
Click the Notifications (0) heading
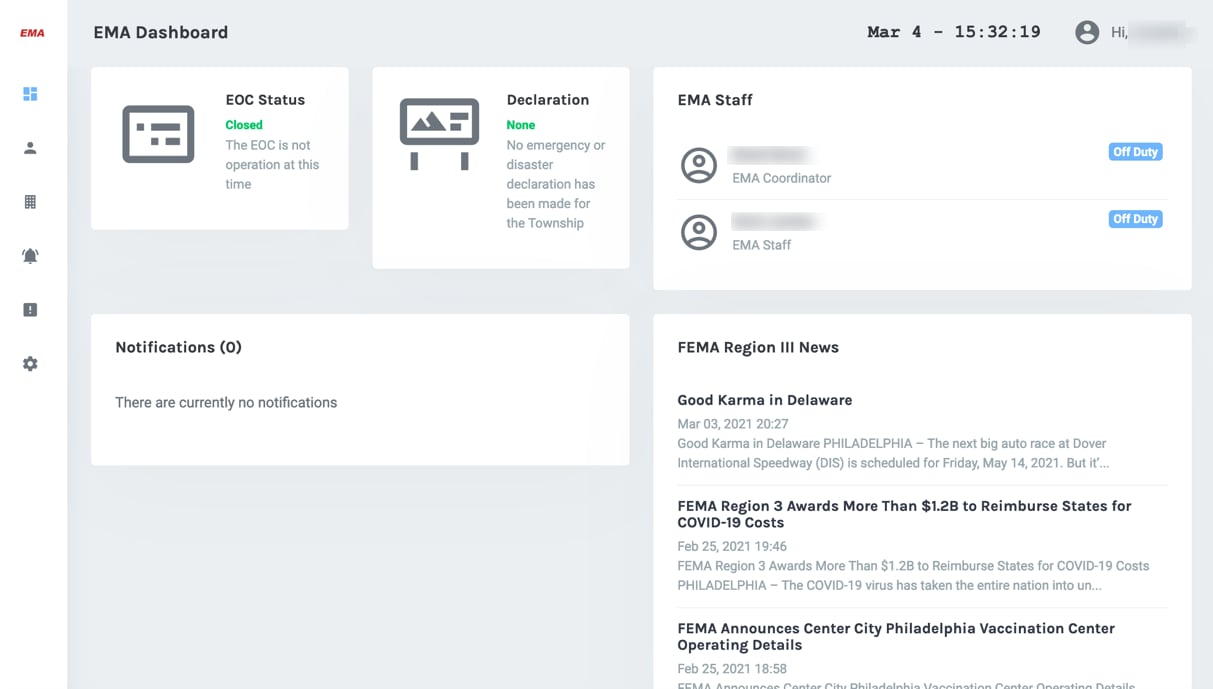click(x=178, y=347)
